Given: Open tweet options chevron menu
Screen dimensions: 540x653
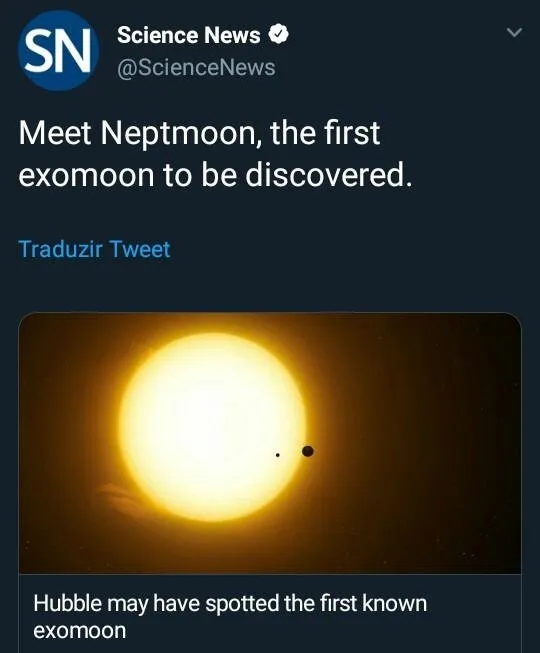Looking at the screenshot, I should [515, 32].
